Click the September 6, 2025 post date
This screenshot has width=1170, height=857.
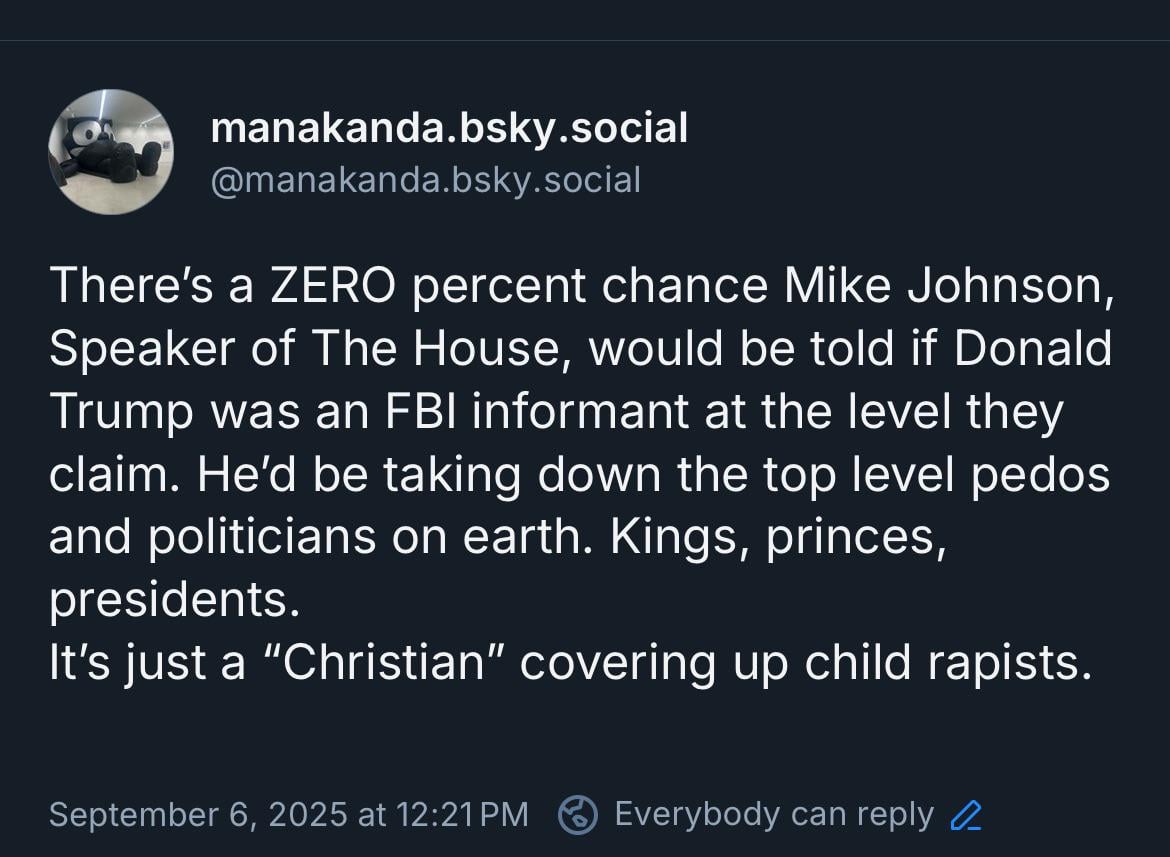(x=198, y=814)
